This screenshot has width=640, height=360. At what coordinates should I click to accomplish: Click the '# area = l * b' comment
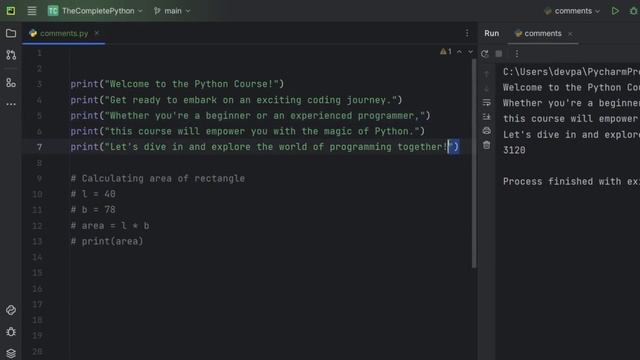click(x=110, y=226)
